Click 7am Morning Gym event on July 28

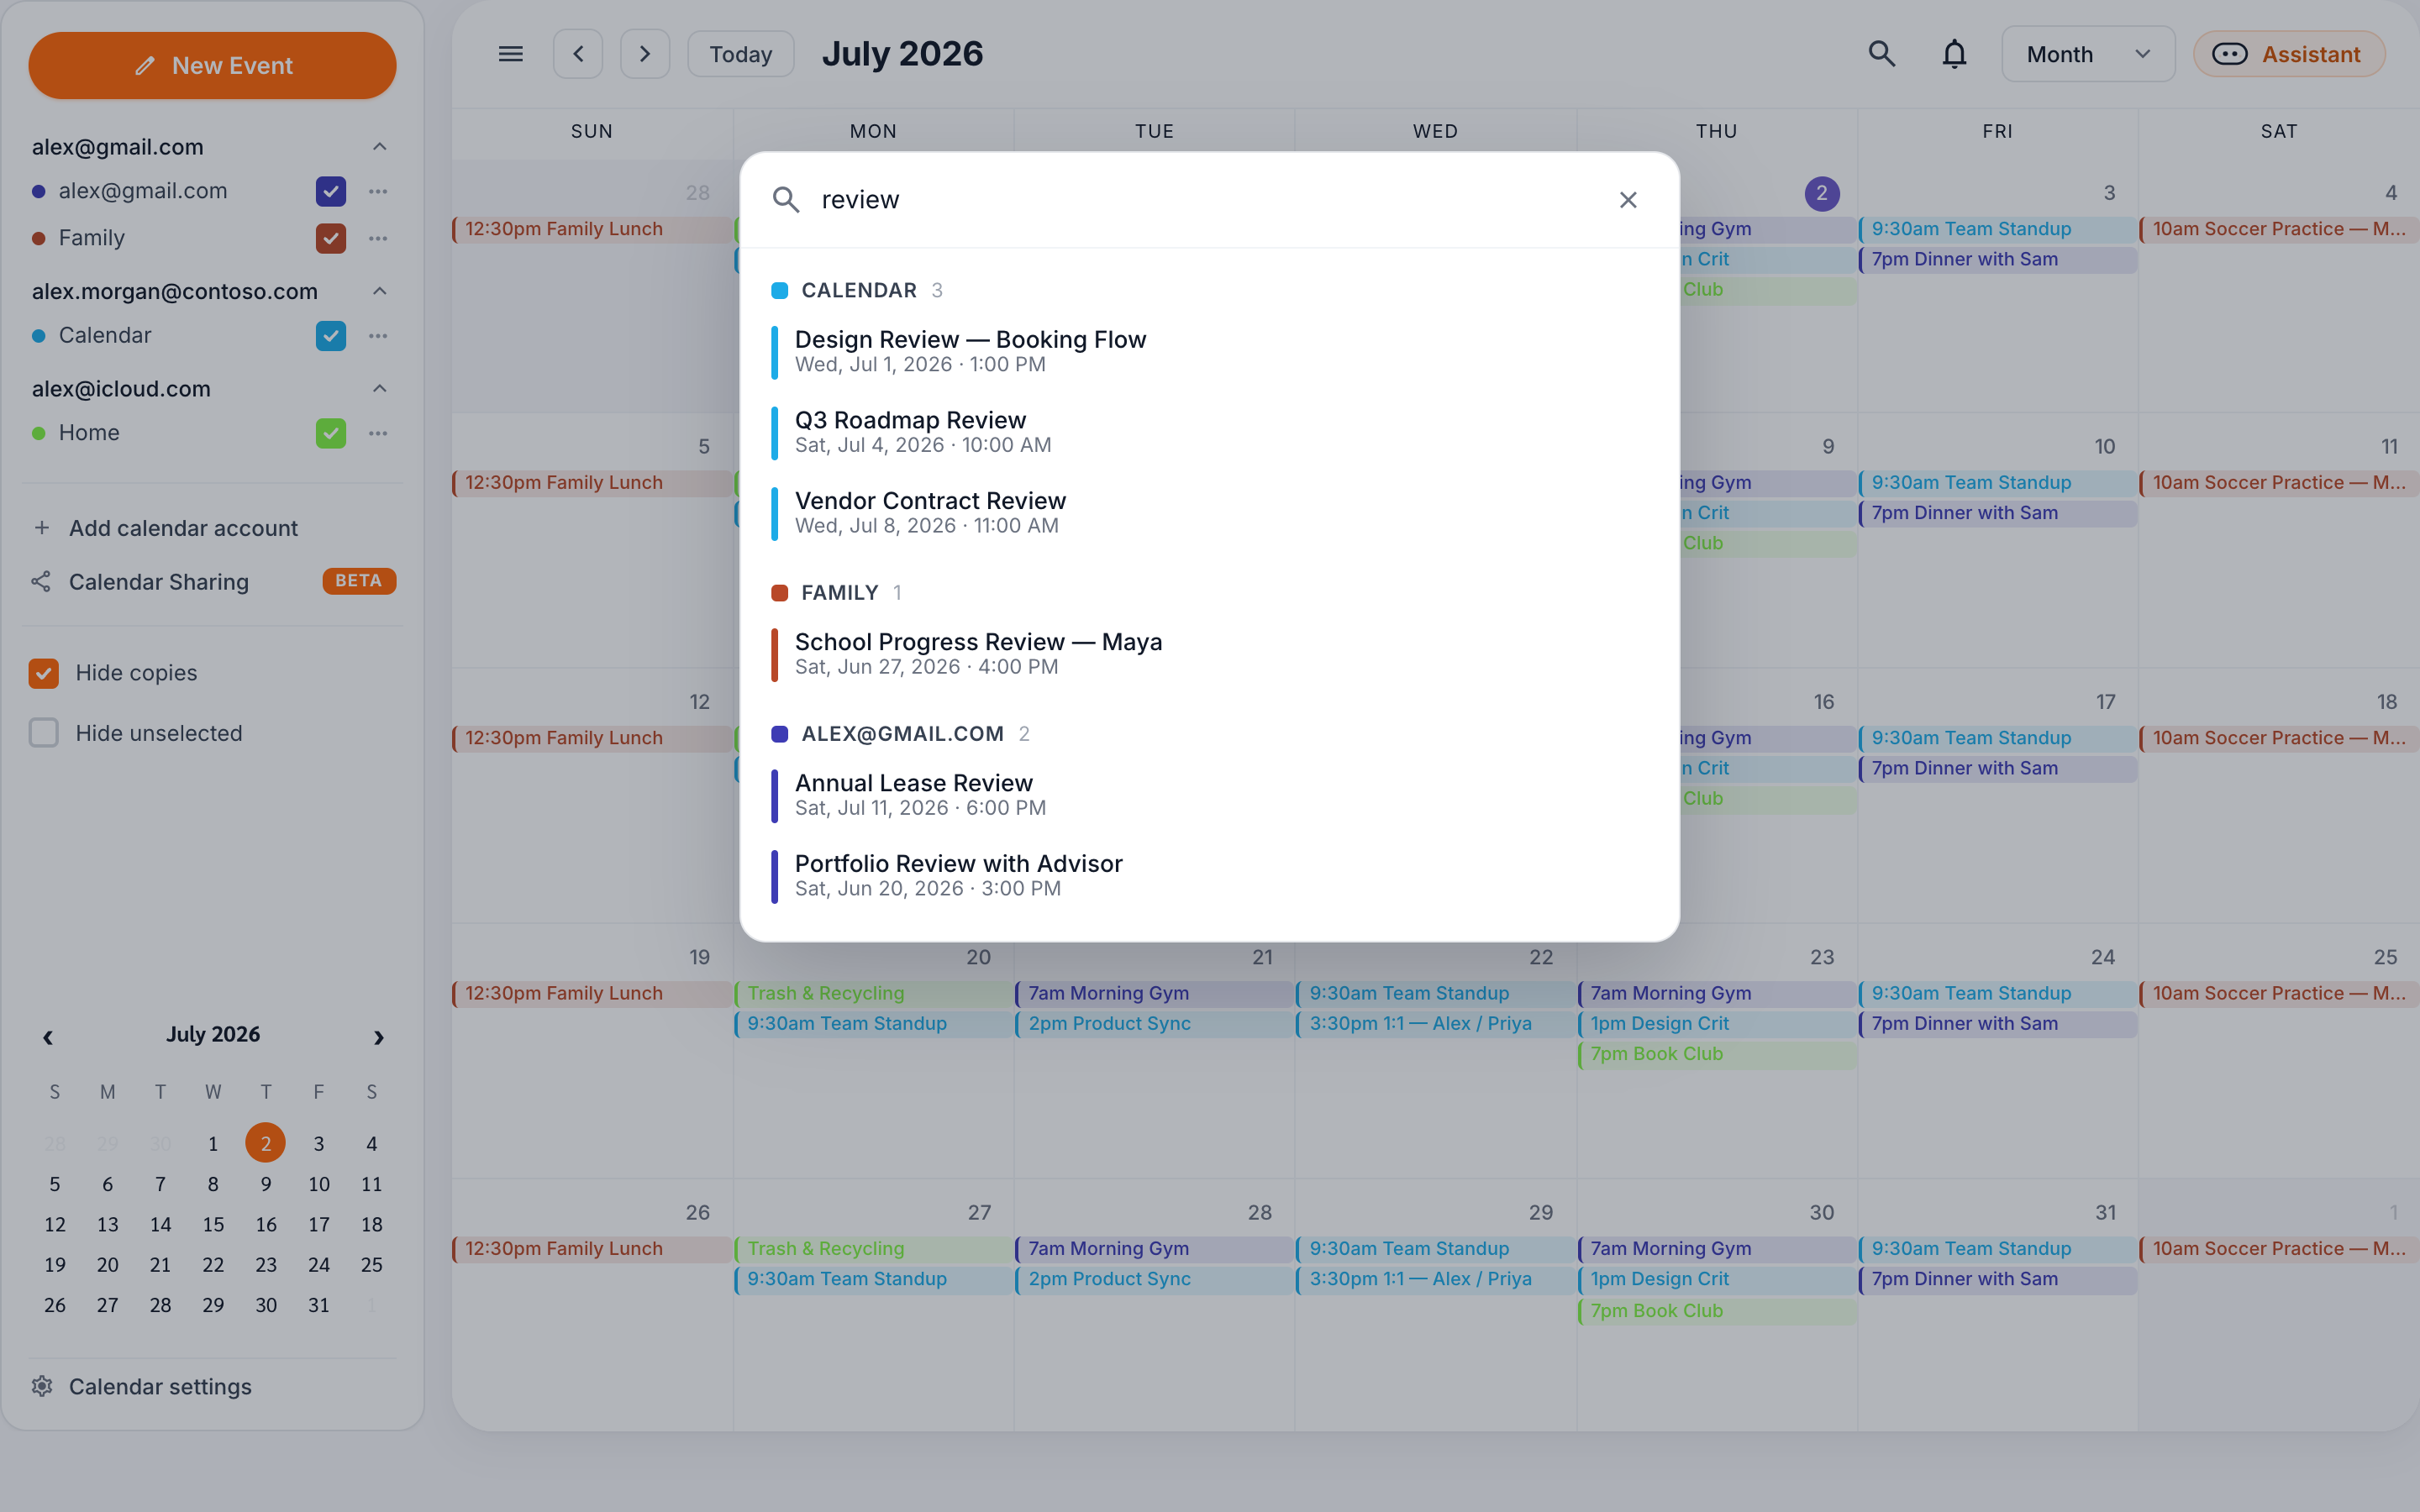[1154, 1249]
